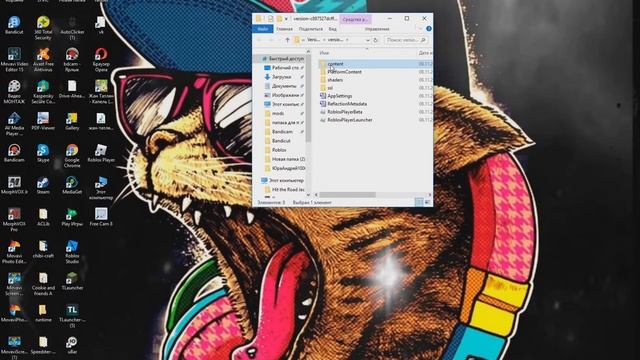Select the AutoClicker (1) desktop icon
Image resolution: width=640 pixels, height=360 pixels.
pos(72,28)
